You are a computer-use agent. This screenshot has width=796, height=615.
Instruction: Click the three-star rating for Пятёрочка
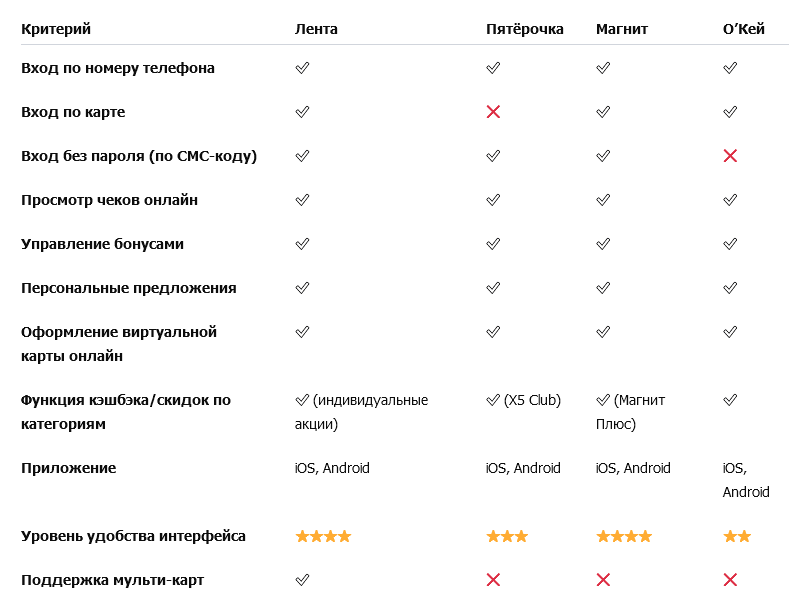(x=507, y=536)
